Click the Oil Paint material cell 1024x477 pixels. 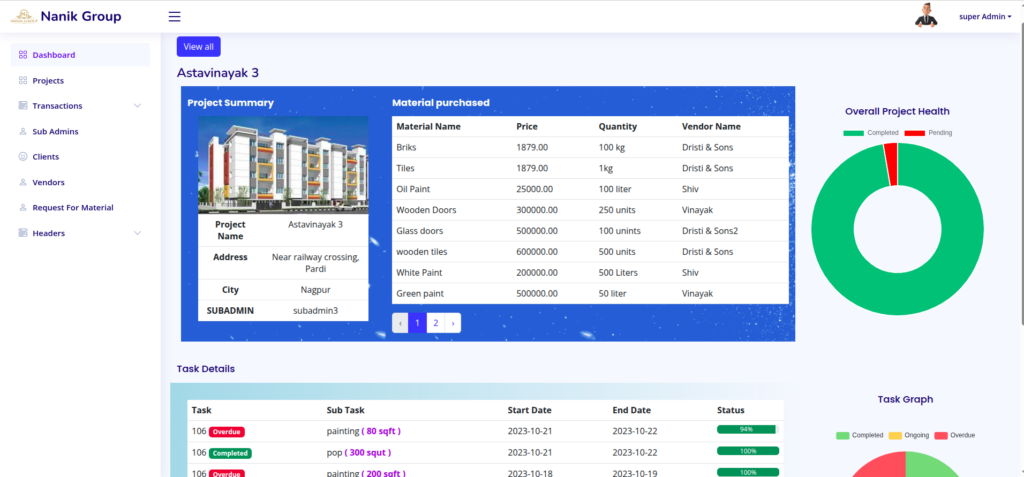click(x=413, y=189)
